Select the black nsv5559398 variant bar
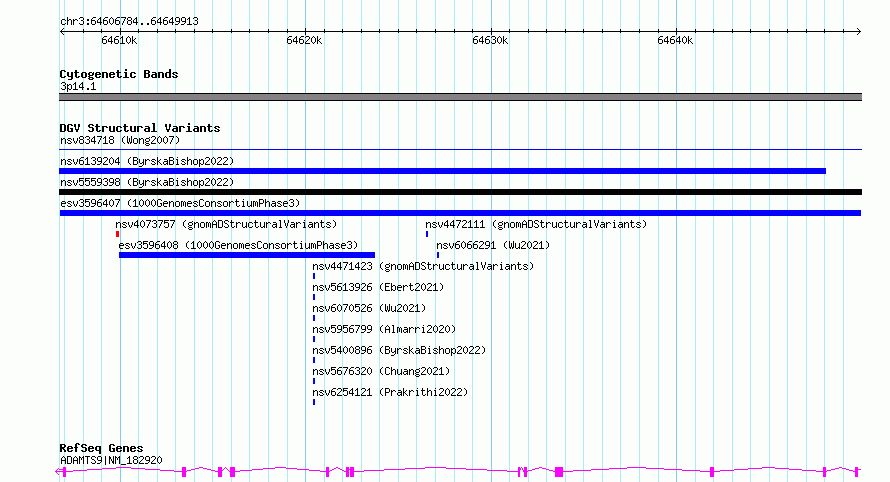The width and height of the screenshot is (890, 482). click(x=460, y=192)
